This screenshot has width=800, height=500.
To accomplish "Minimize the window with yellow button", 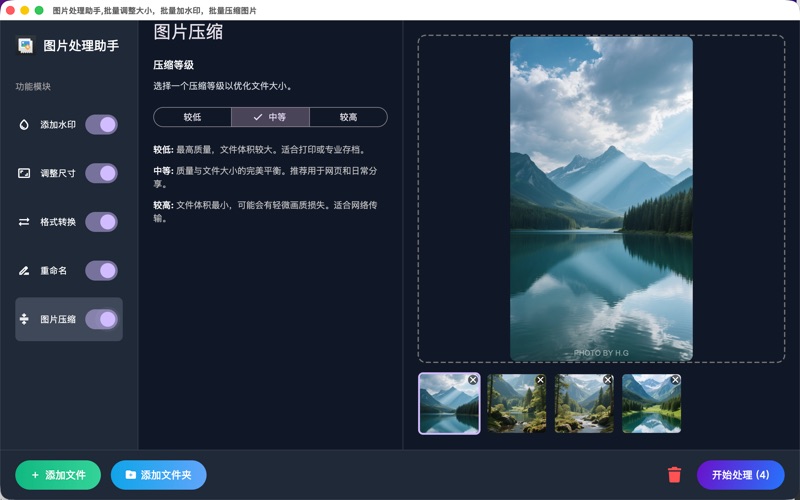I will [24, 10].
